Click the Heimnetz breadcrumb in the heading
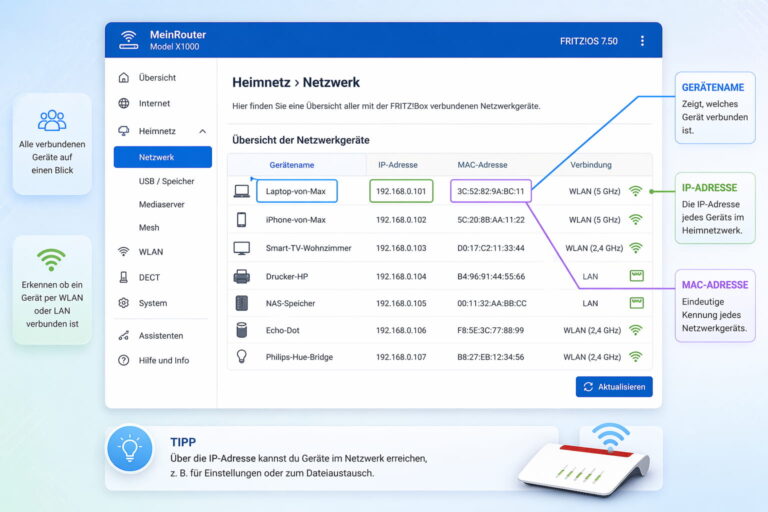Screen dimensions: 768x512 (261, 82)
